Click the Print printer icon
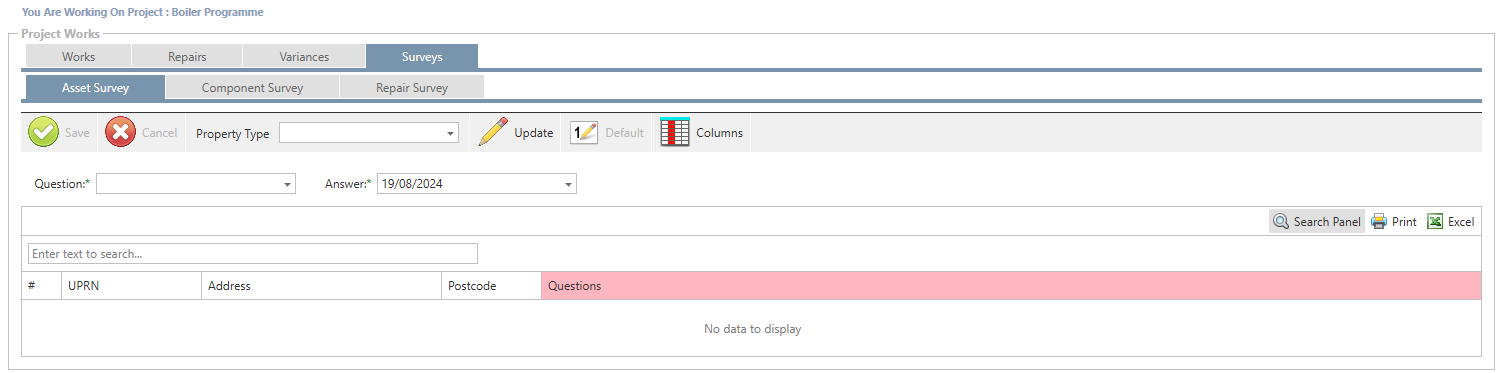The width and height of the screenshot is (1503, 373). 1379,222
